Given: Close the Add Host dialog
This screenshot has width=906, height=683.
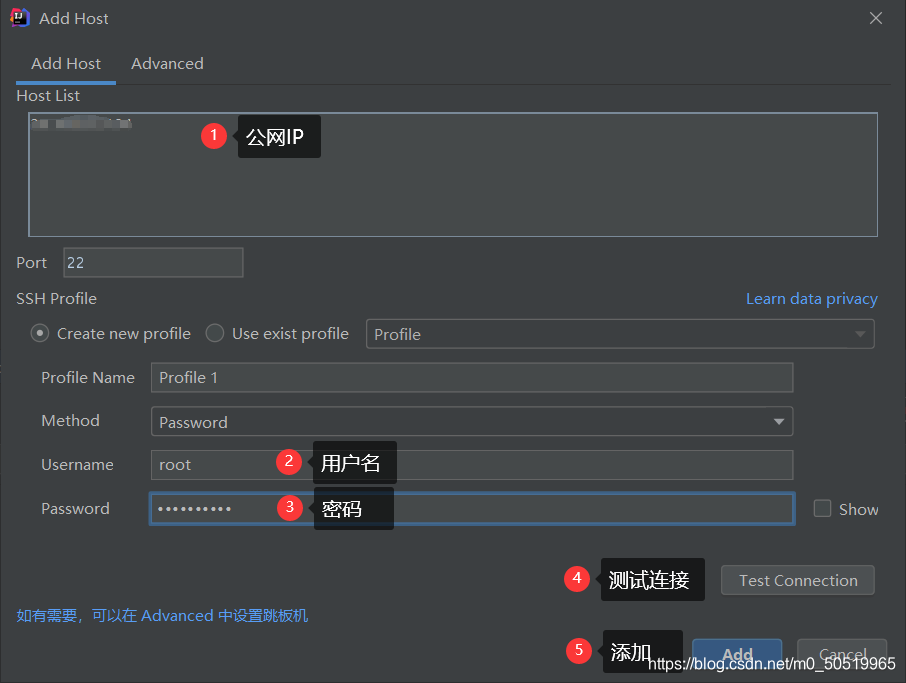Looking at the screenshot, I should pyautogui.click(x=875, y=18).
